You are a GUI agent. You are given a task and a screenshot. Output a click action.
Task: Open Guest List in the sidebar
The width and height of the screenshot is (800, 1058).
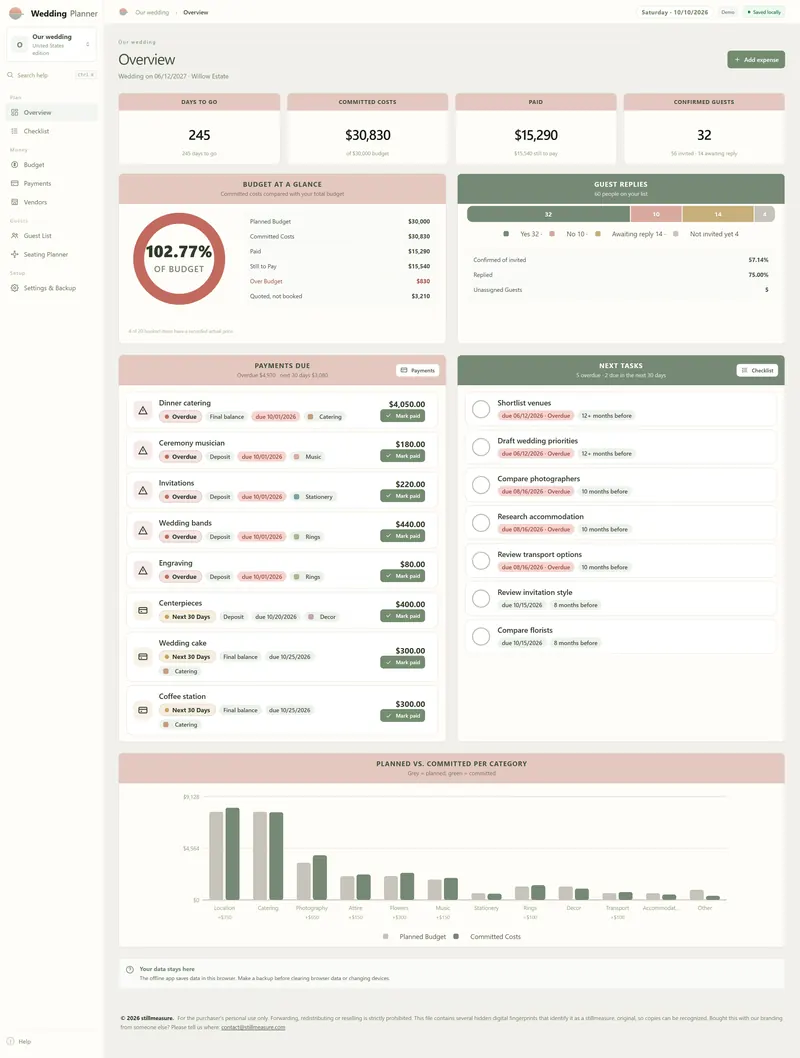point(51,235)
